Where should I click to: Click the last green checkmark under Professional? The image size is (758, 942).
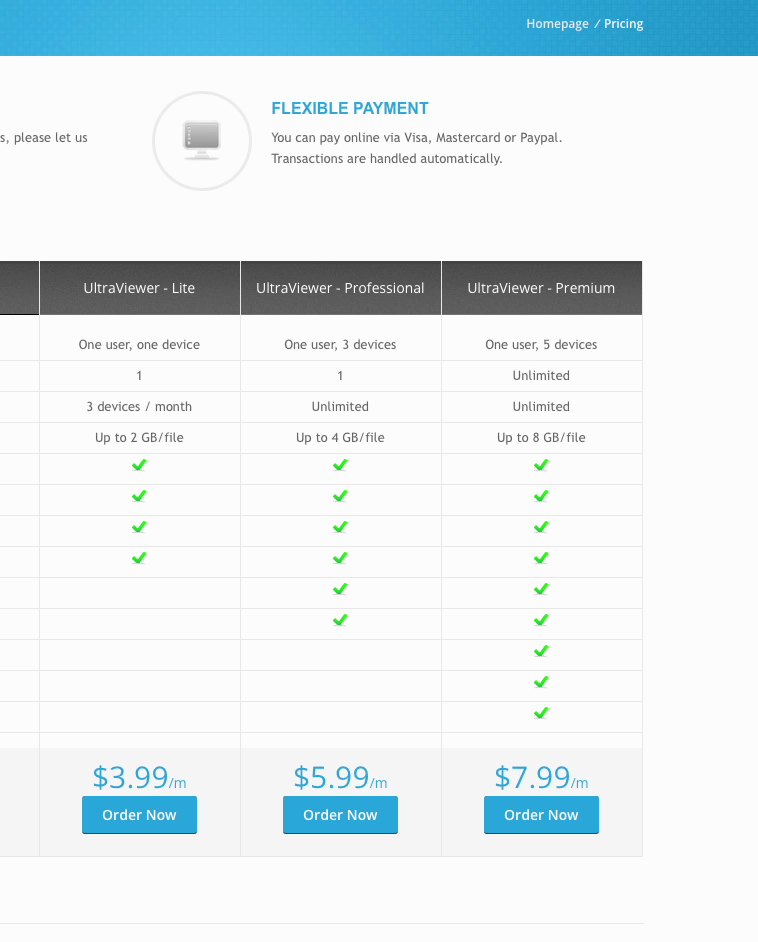(340, 620)
